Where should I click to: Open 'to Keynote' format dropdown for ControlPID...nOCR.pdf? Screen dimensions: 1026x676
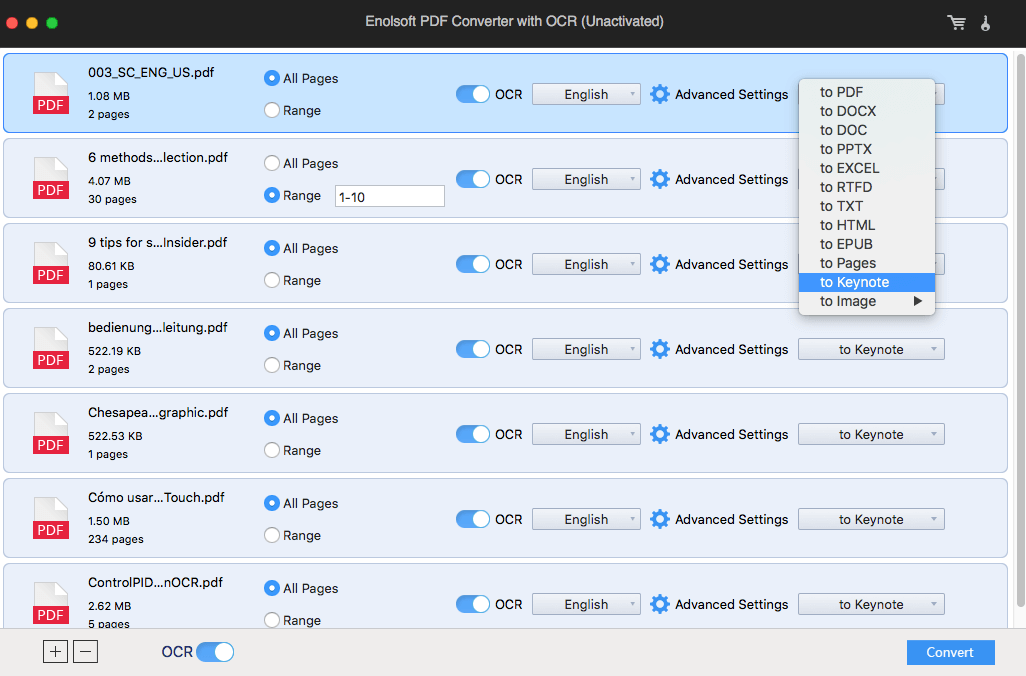(x=871, y=605)
